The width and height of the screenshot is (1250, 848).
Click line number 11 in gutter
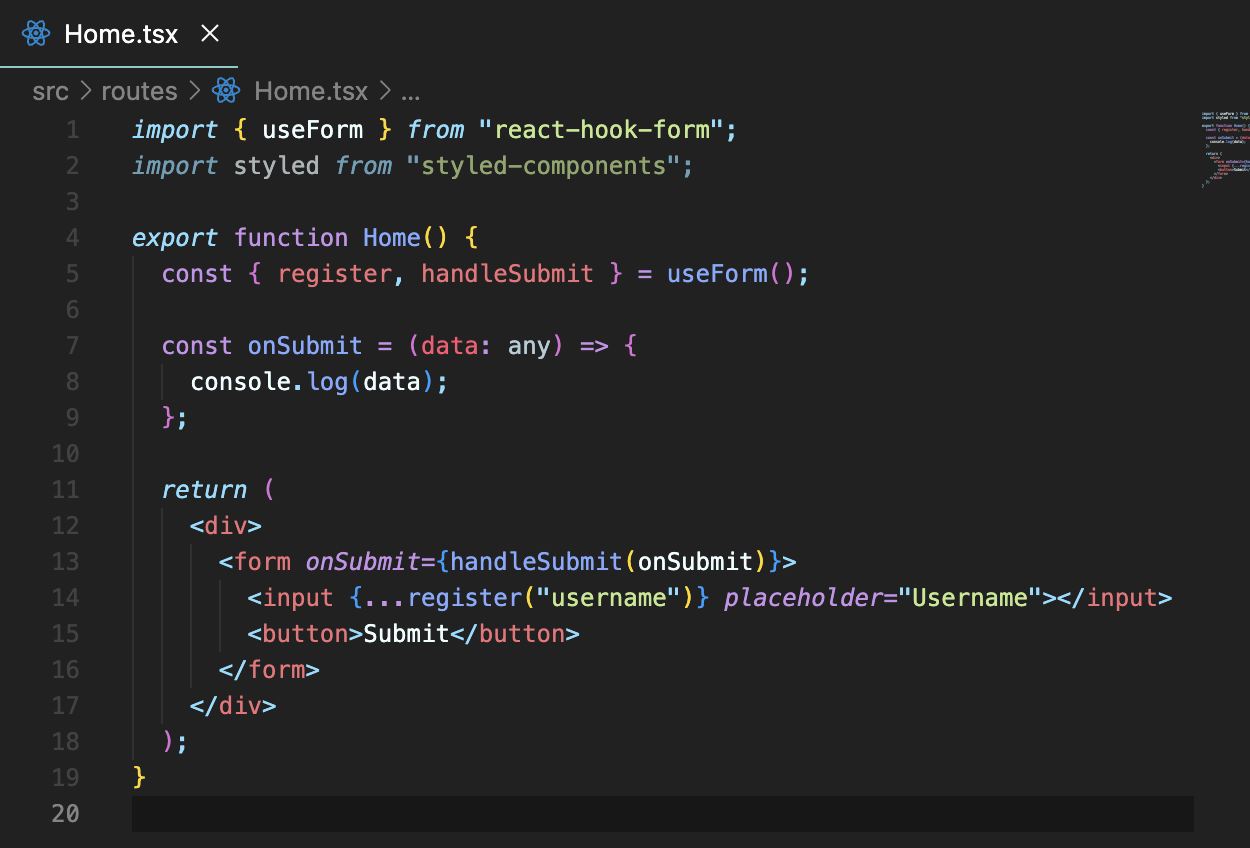click(x=66, y=490)
